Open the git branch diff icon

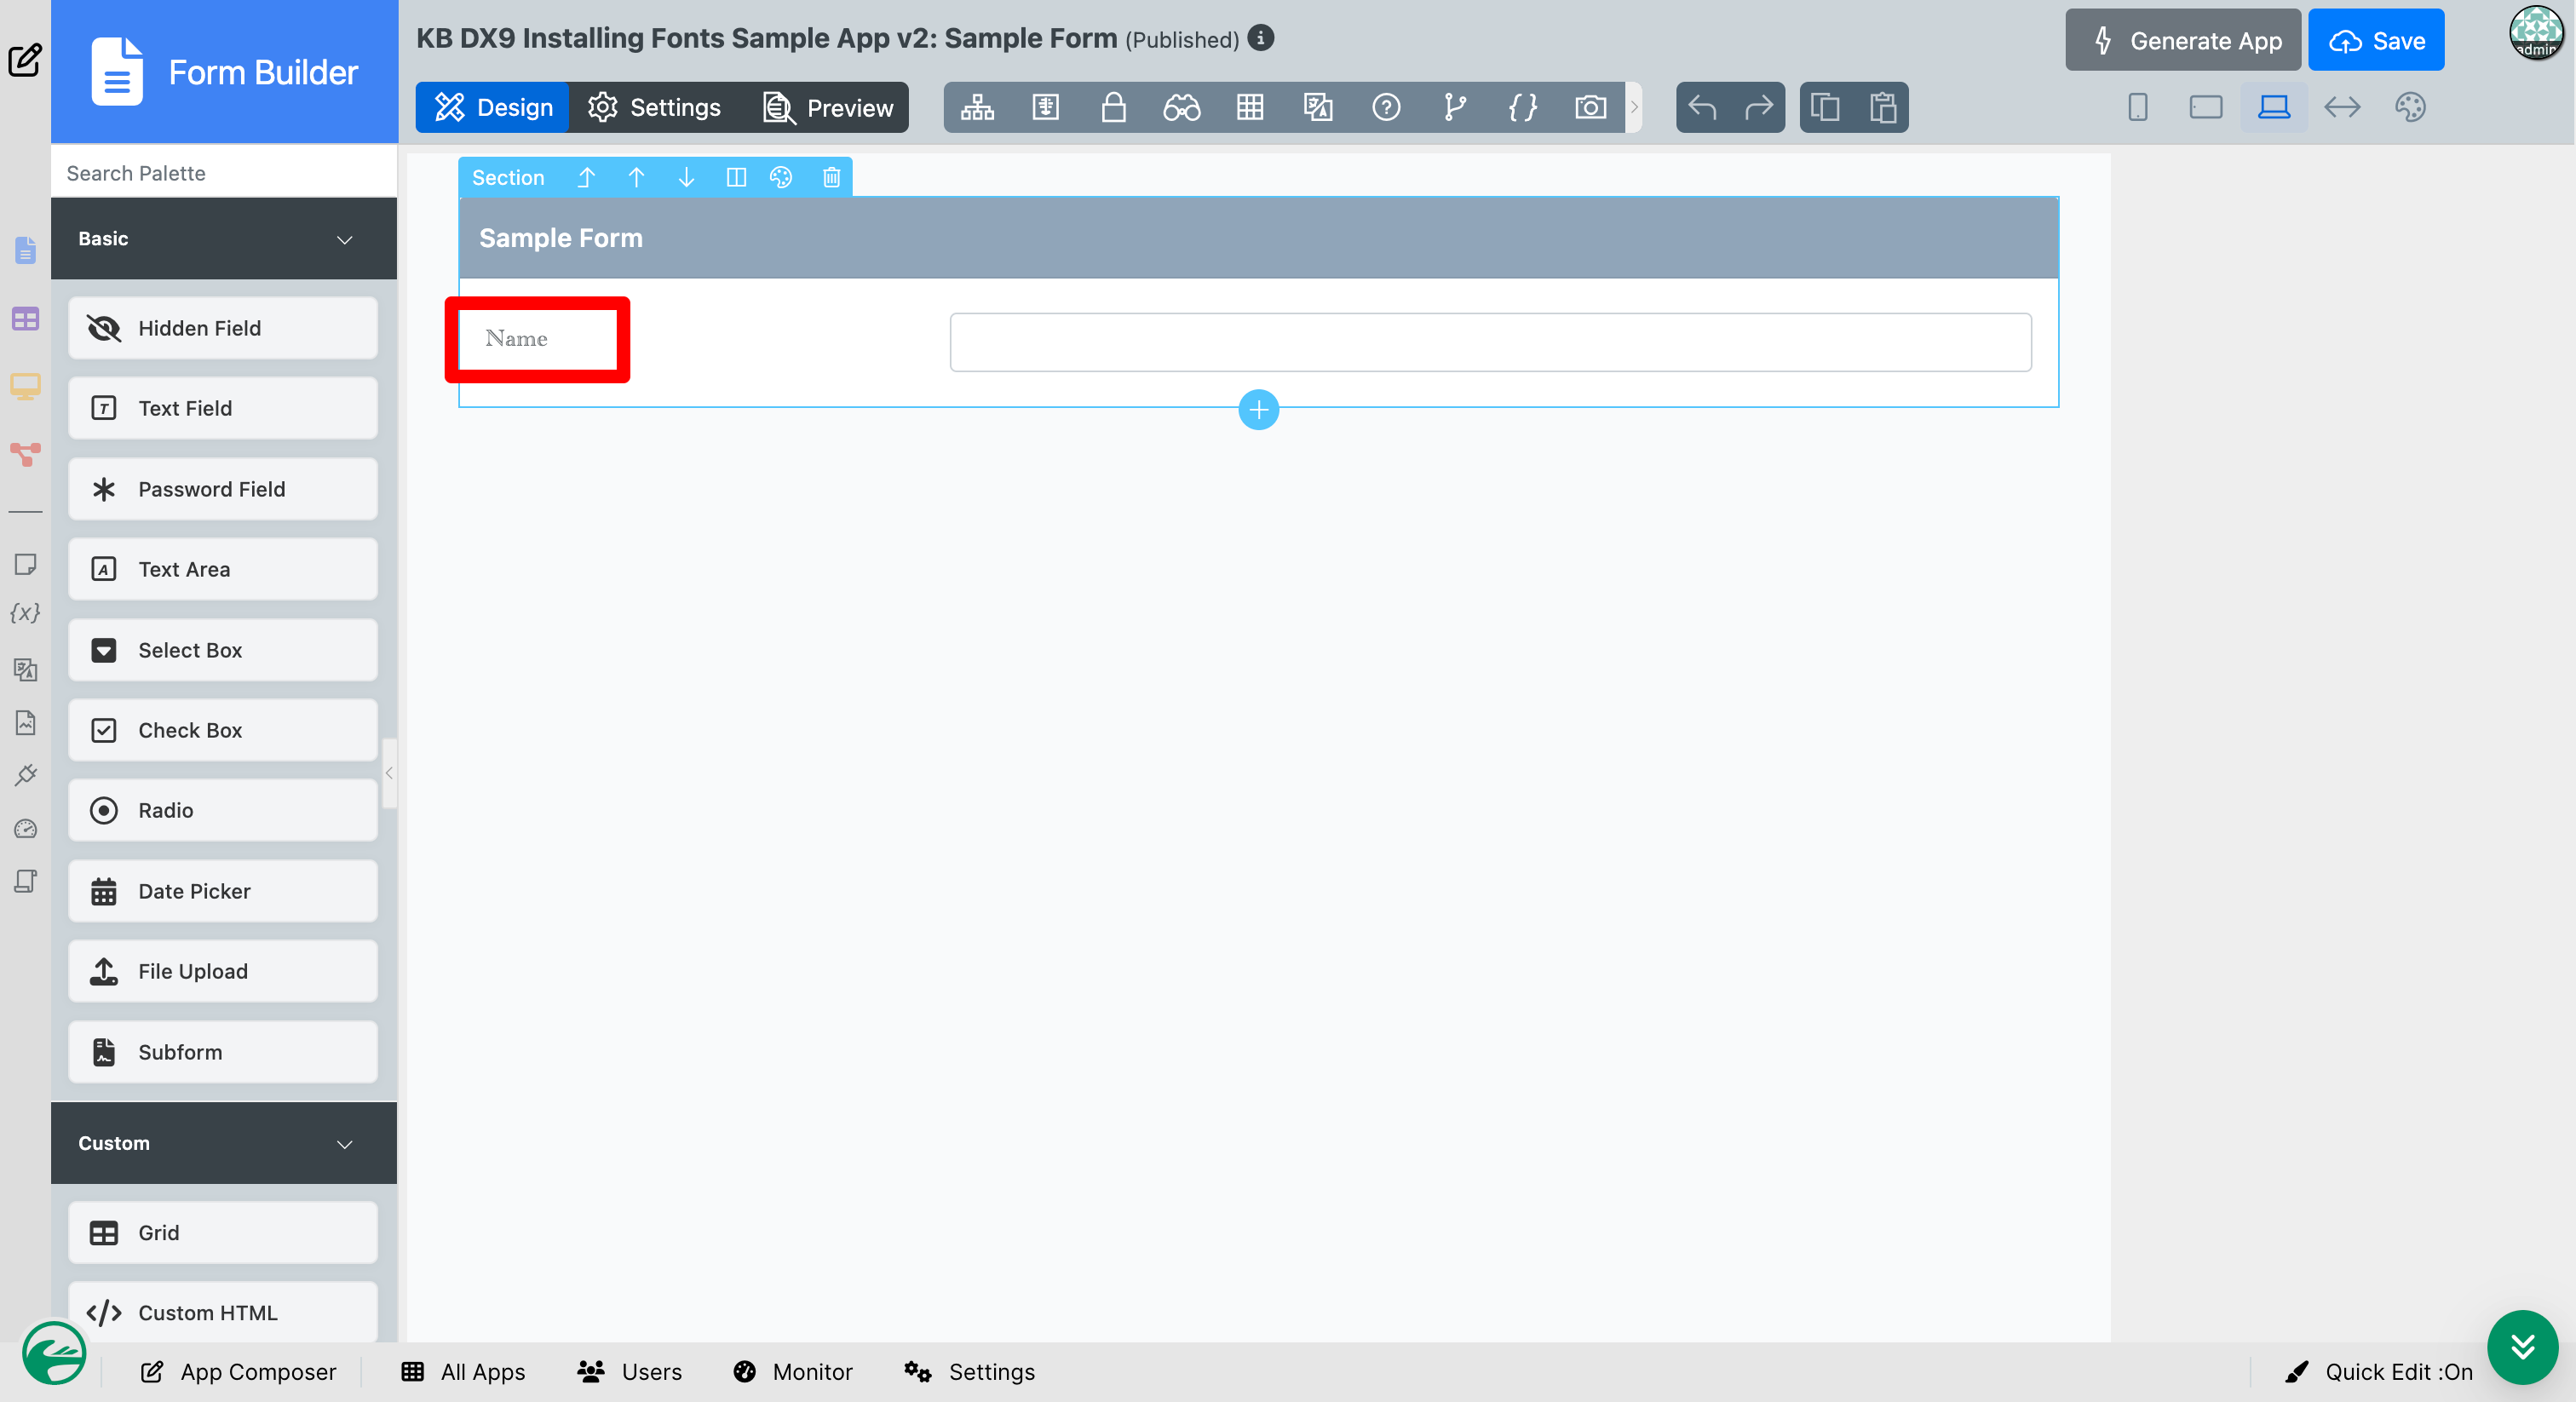point(1454,107)
